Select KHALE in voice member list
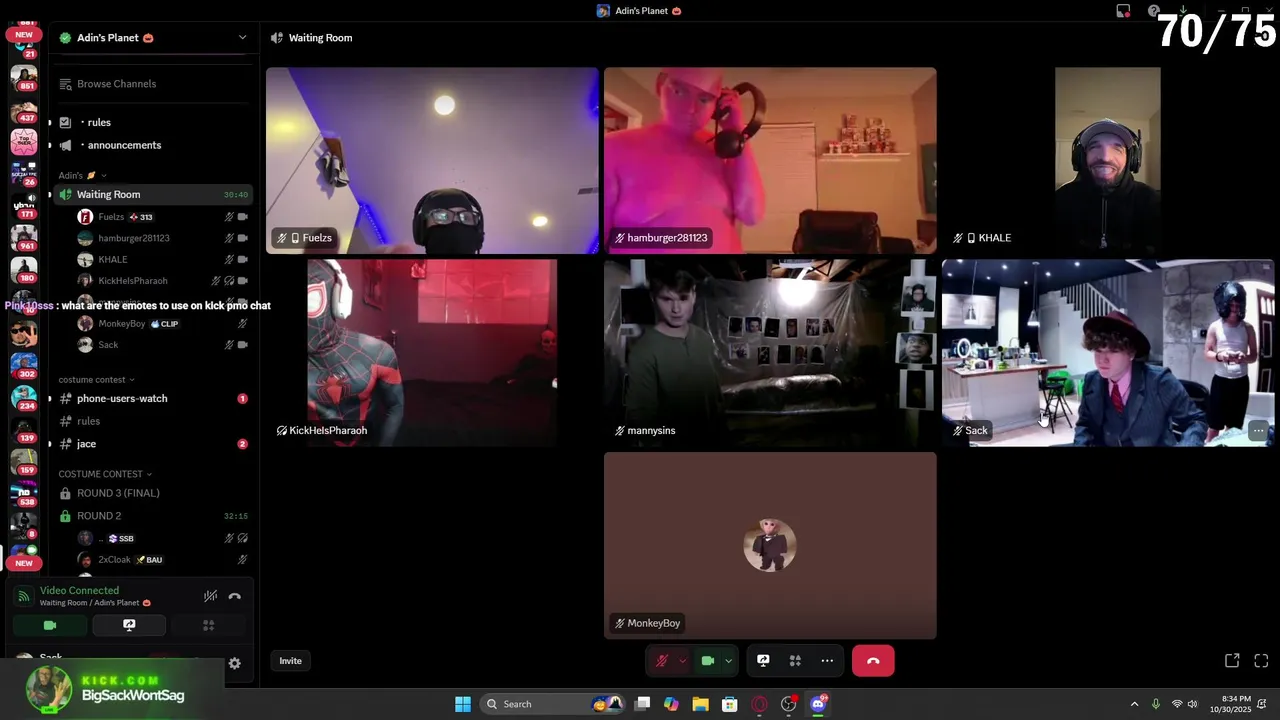This screenshot has width=1280, height=720. 162,260
